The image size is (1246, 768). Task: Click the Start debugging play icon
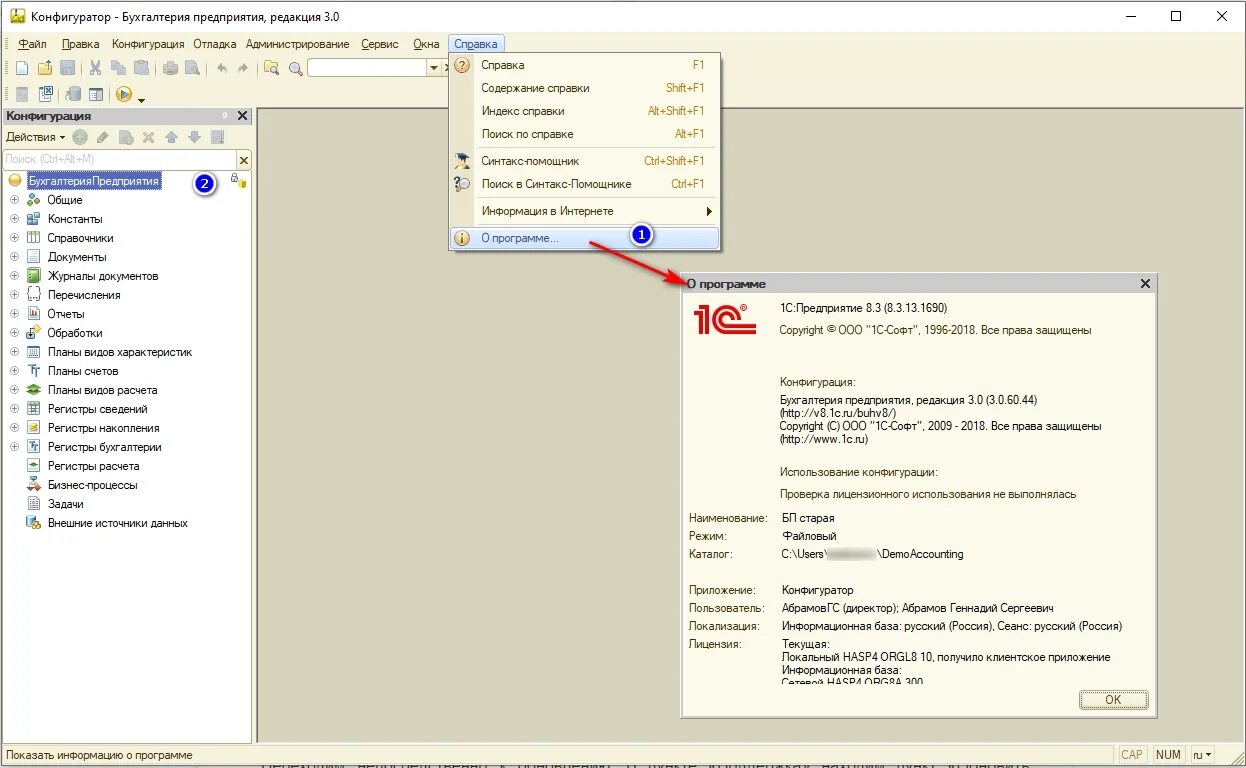(x=124, y=94)
